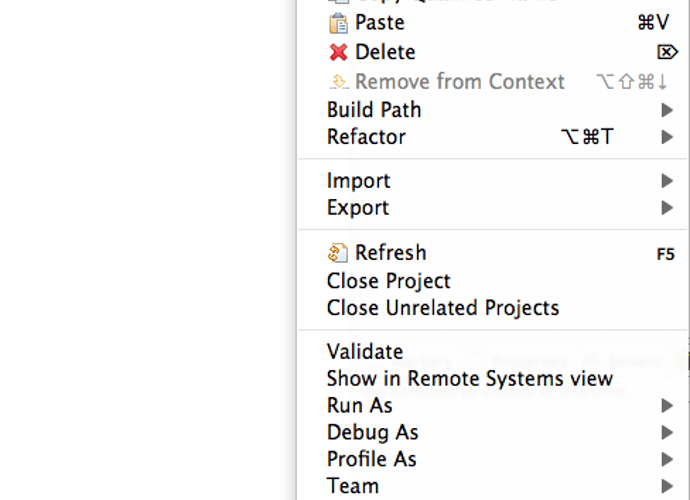
Task: Click the Refresh page icon
Action: [x=338, y=253]
